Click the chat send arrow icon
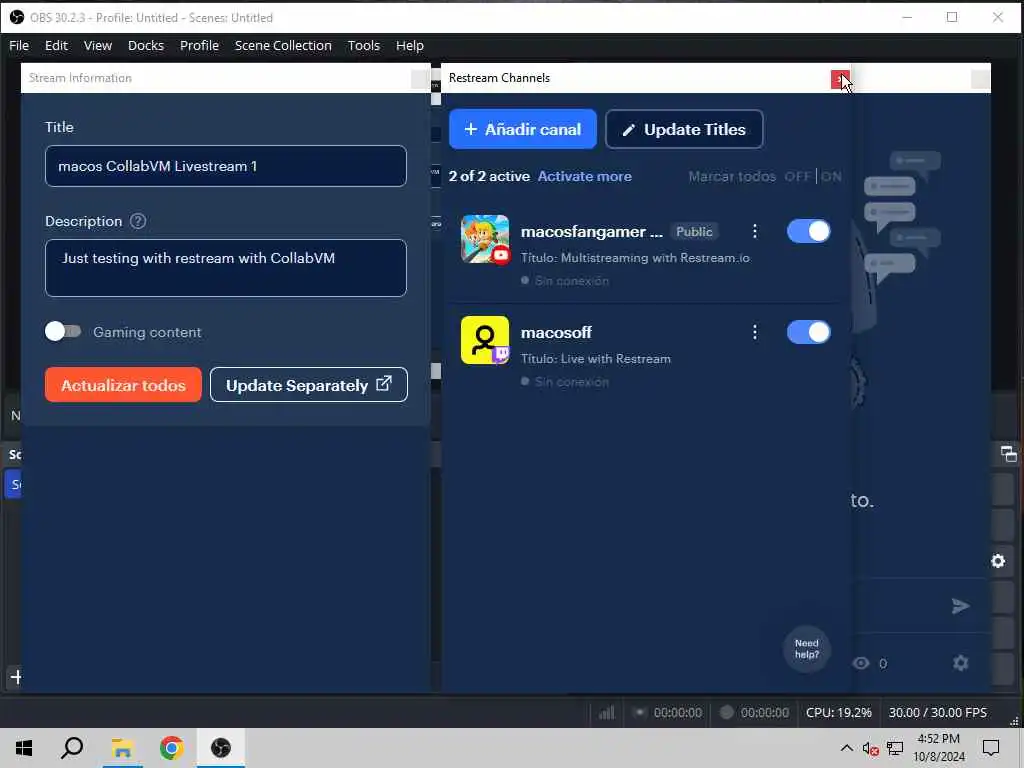1024x768 pixels. point(960,606)
